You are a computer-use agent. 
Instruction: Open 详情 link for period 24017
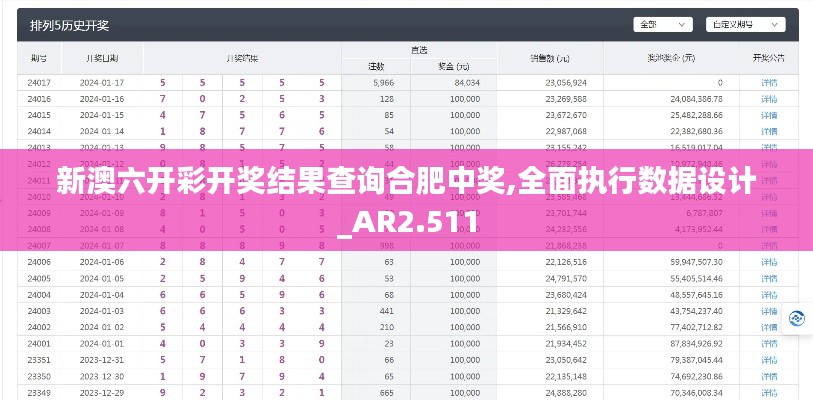[768, 82]
